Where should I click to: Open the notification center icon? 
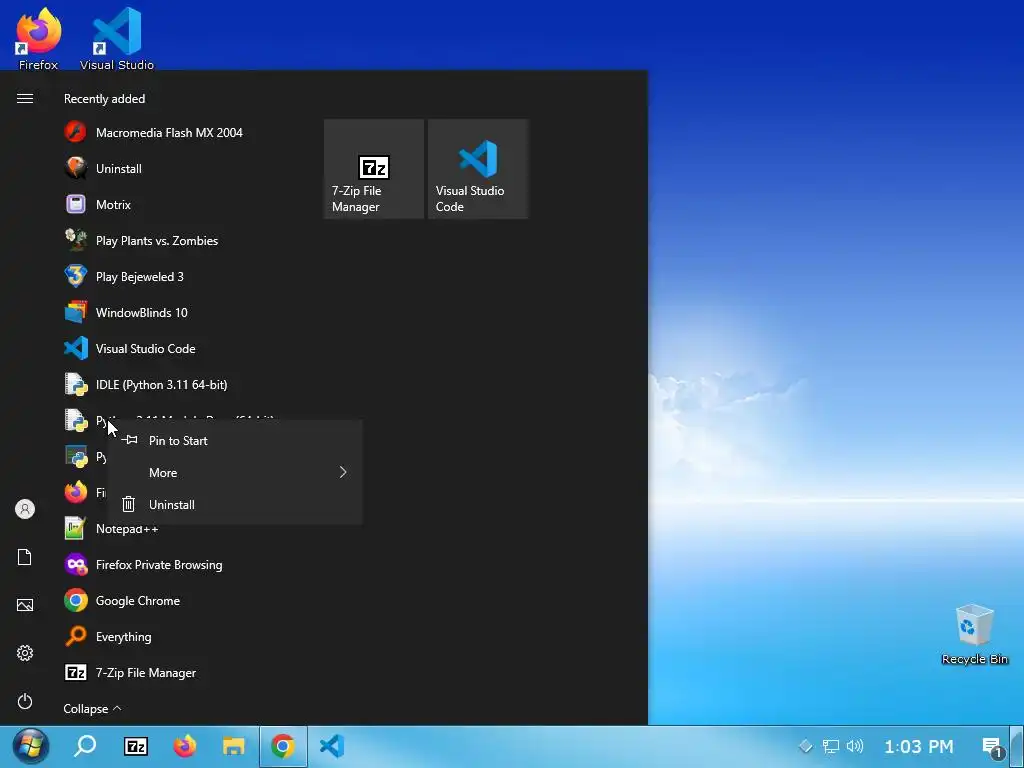[x=992, y=746]
